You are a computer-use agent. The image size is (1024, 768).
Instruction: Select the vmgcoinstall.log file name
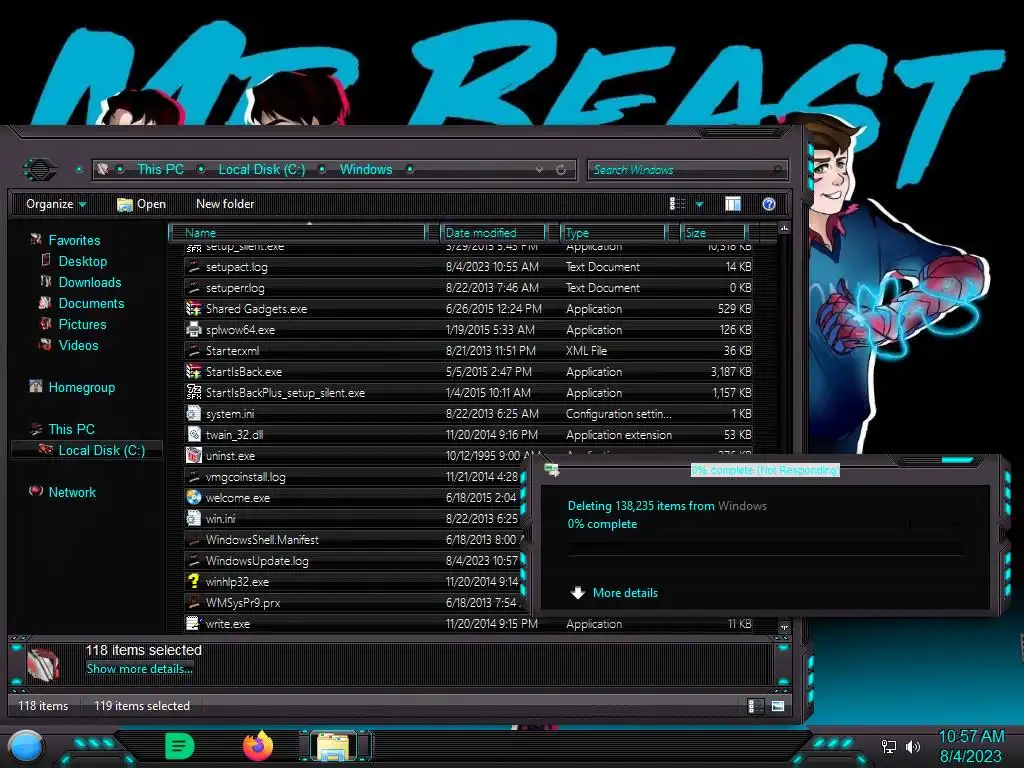(x=246, y=477)
